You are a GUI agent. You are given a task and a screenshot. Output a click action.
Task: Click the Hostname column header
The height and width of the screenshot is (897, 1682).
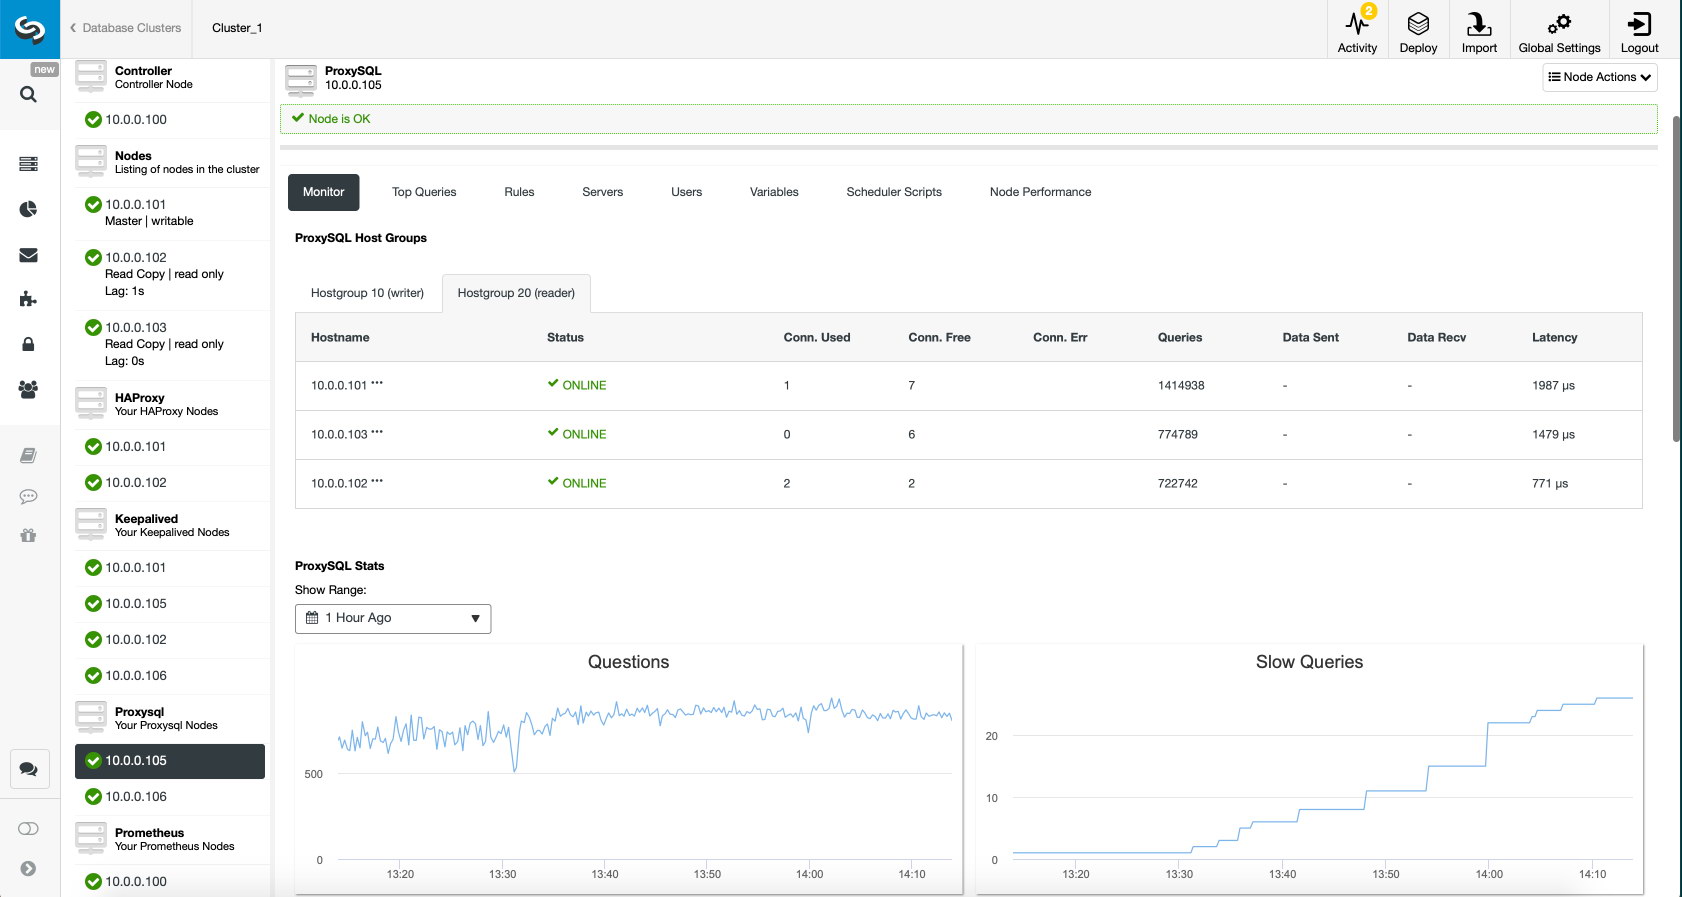[x=340, y=337]
